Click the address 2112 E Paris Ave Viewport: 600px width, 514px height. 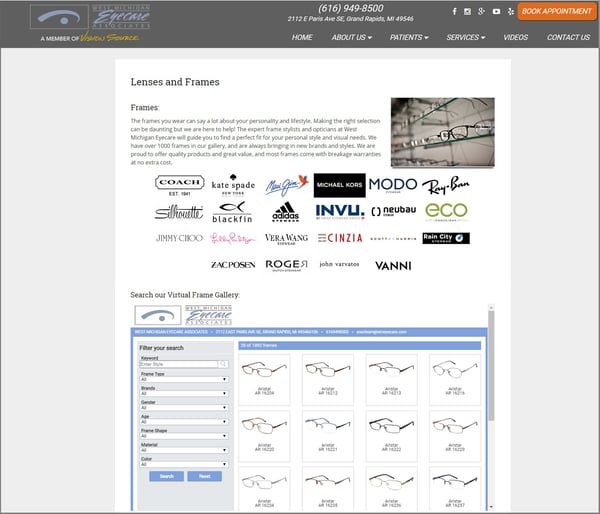(x=351, y=19)
